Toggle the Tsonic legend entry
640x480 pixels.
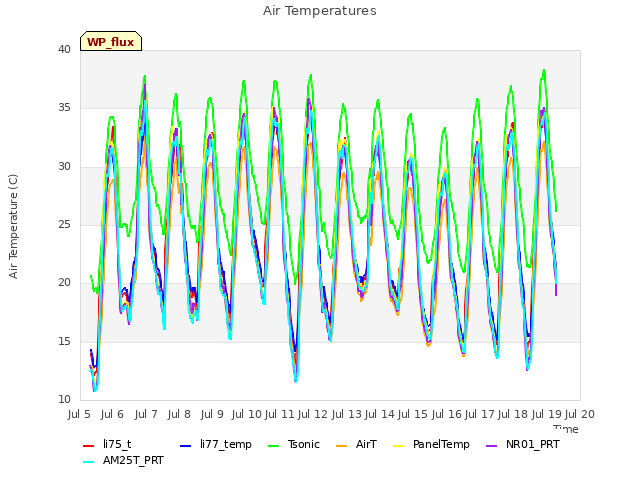(293, 444)
